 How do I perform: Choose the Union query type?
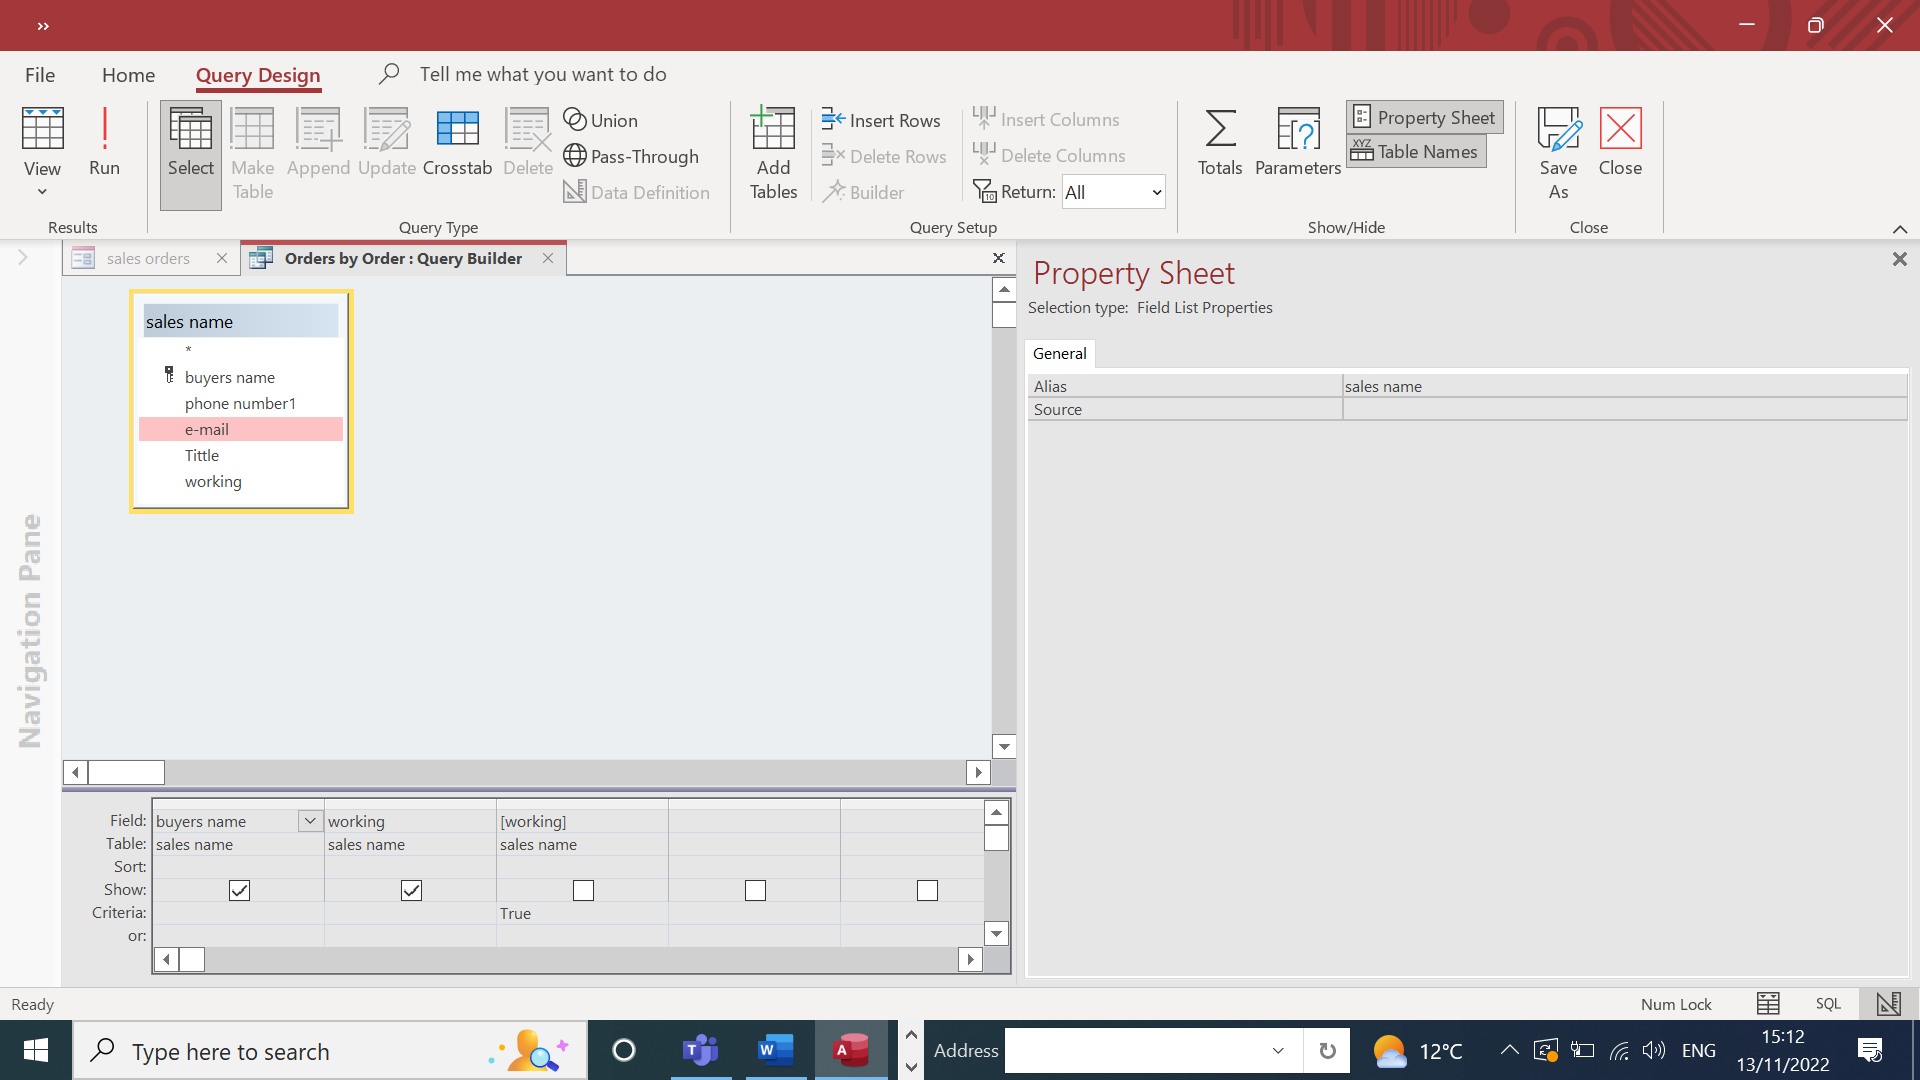pos(601,120)
